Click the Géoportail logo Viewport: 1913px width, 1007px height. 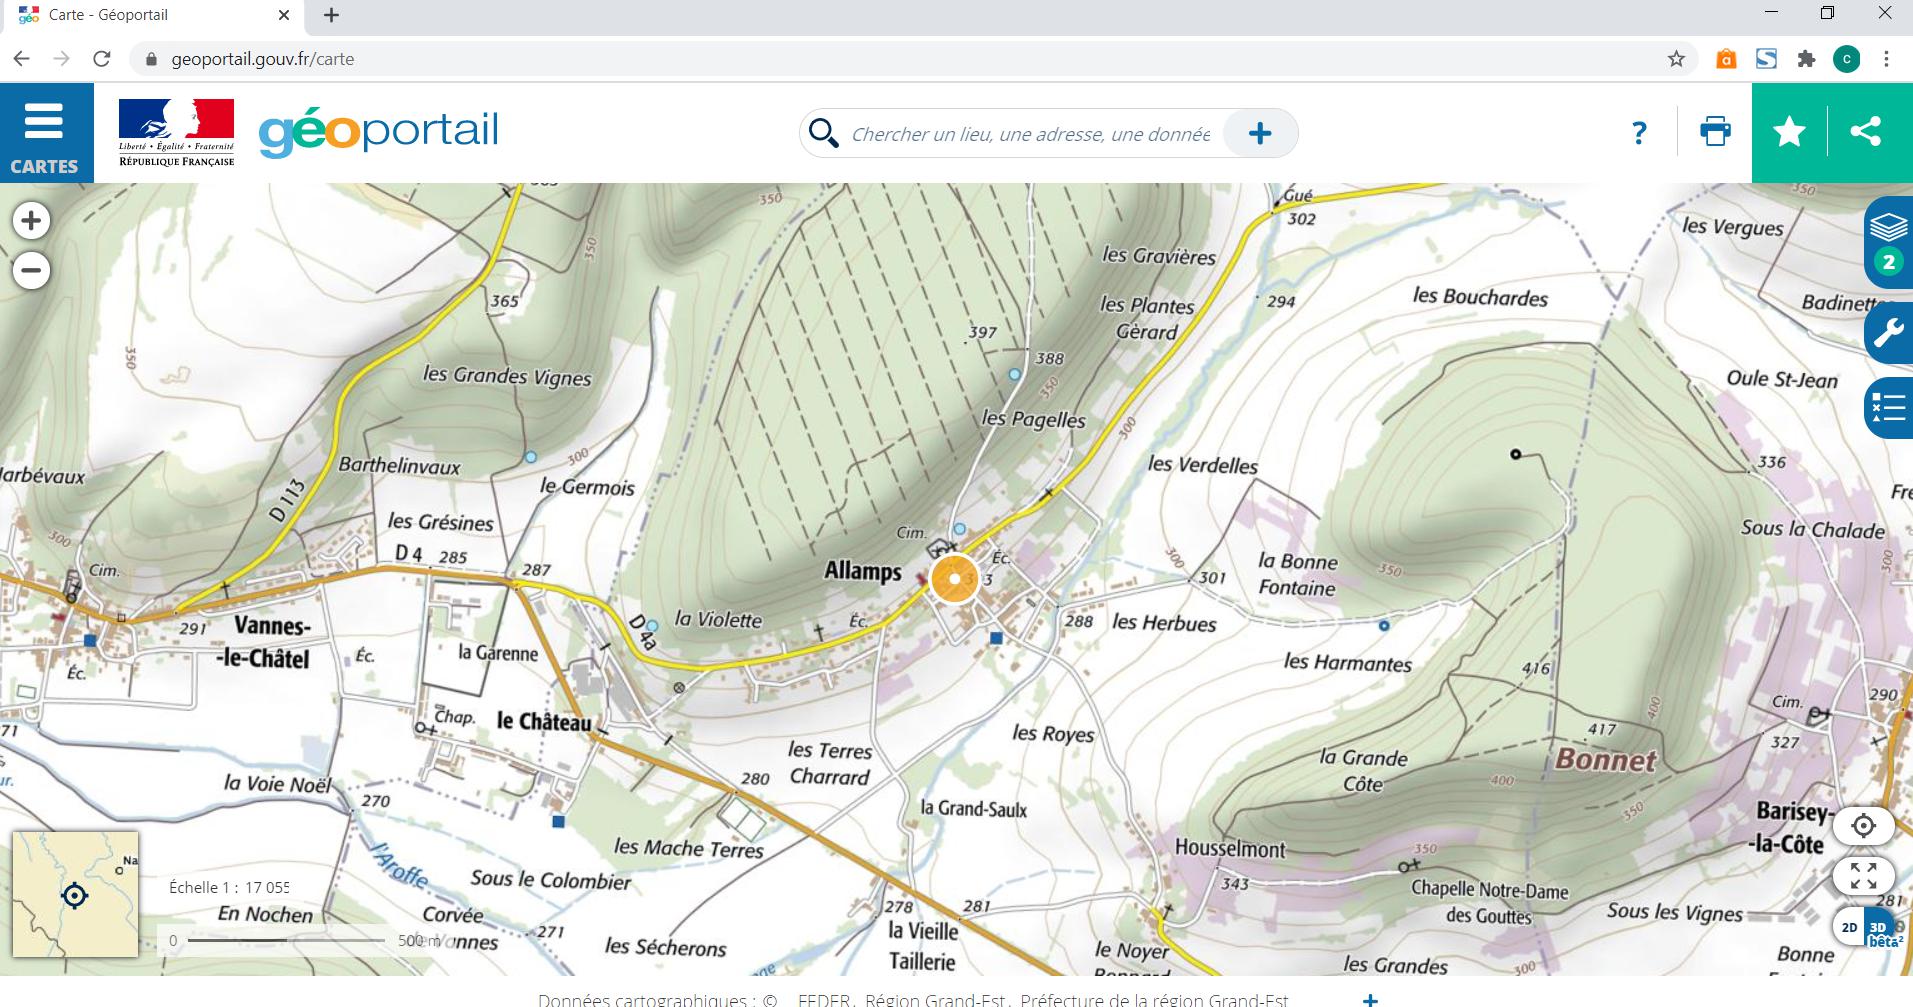click(x=378, y=133)
